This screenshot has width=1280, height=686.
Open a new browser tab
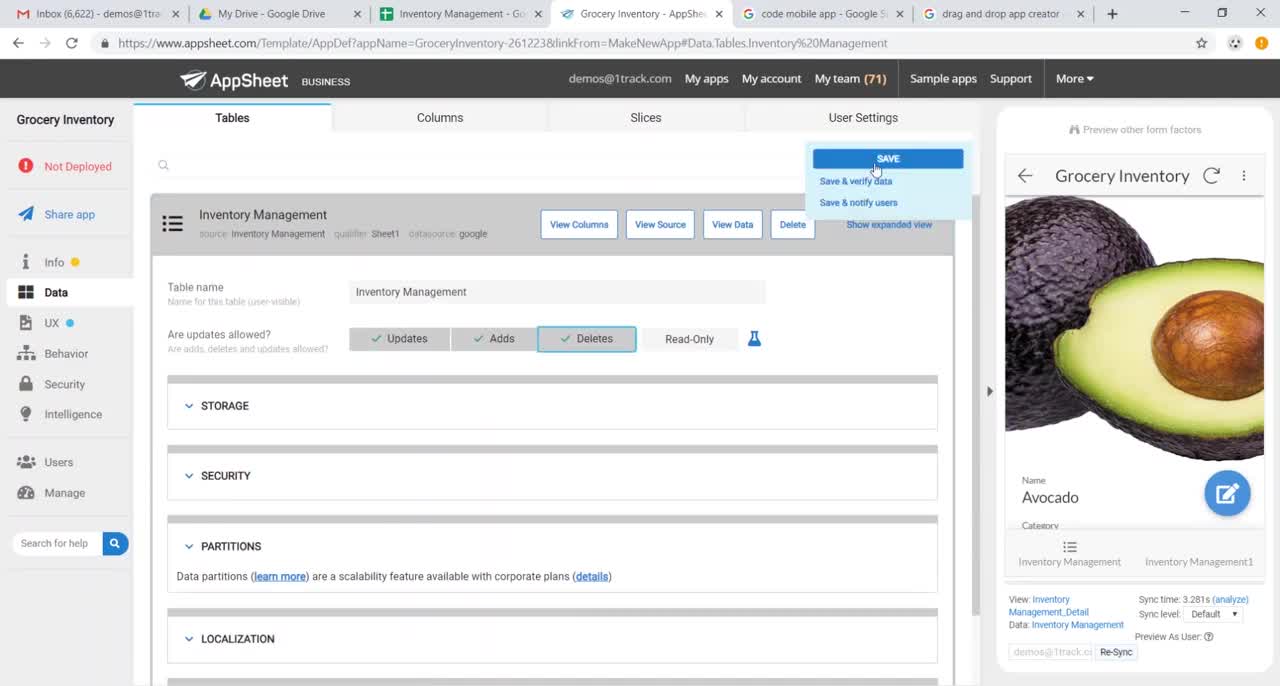point(1112,14)
